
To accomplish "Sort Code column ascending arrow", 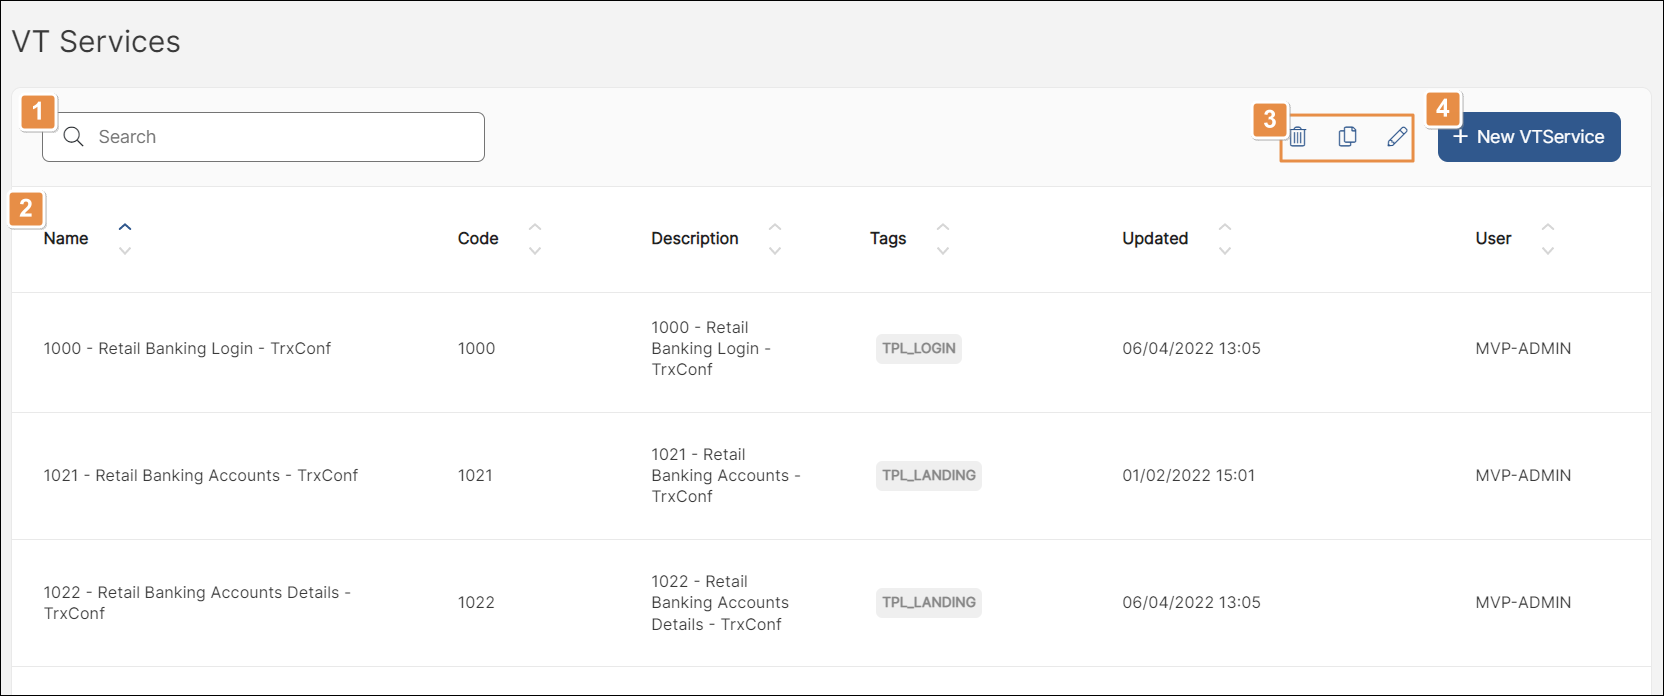I will coord(535,227).
